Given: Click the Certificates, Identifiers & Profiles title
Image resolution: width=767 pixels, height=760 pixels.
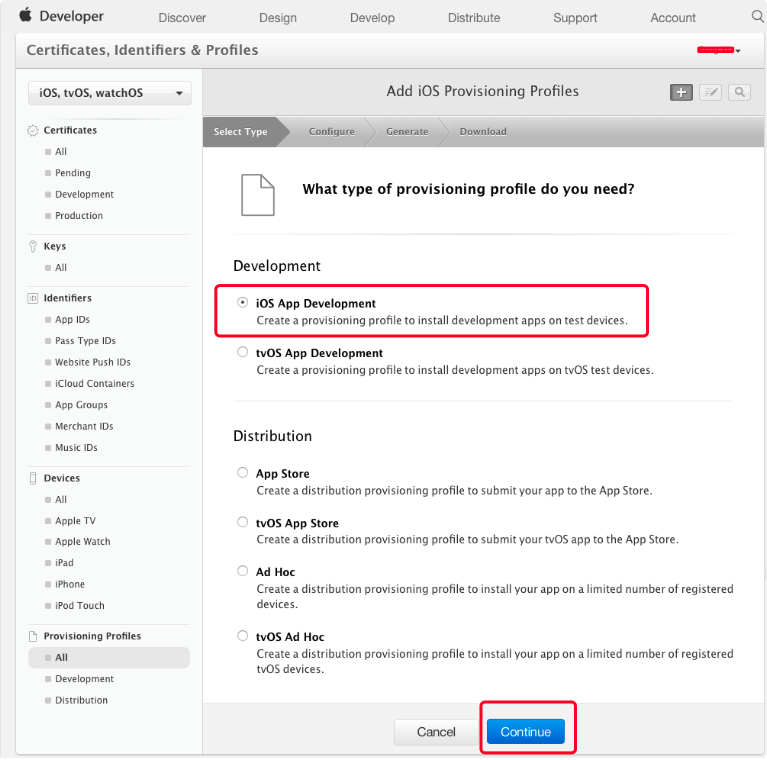Looking at the screenshot, I should (142, 50).
